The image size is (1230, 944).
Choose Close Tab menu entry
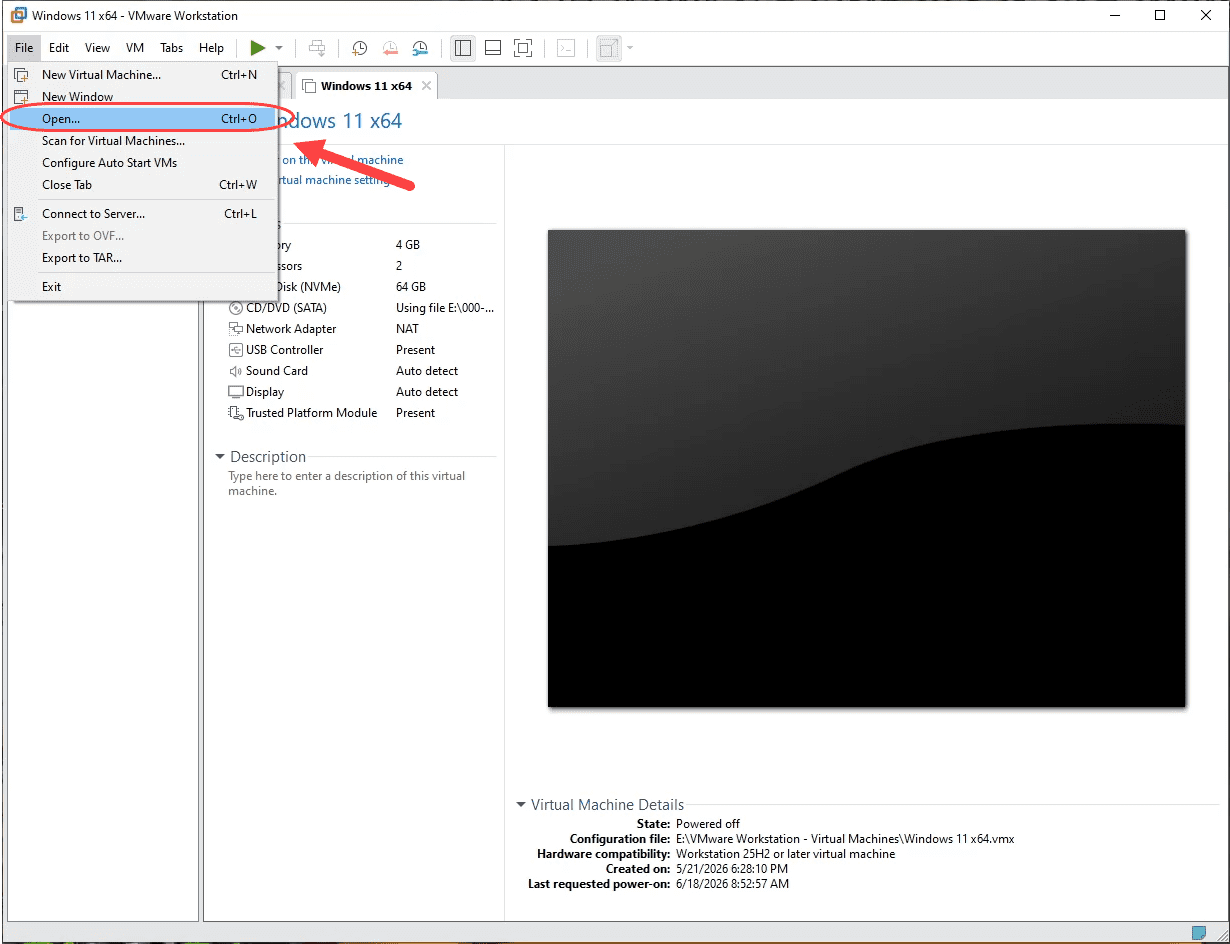pyautogui.click(x=143, y=185)
